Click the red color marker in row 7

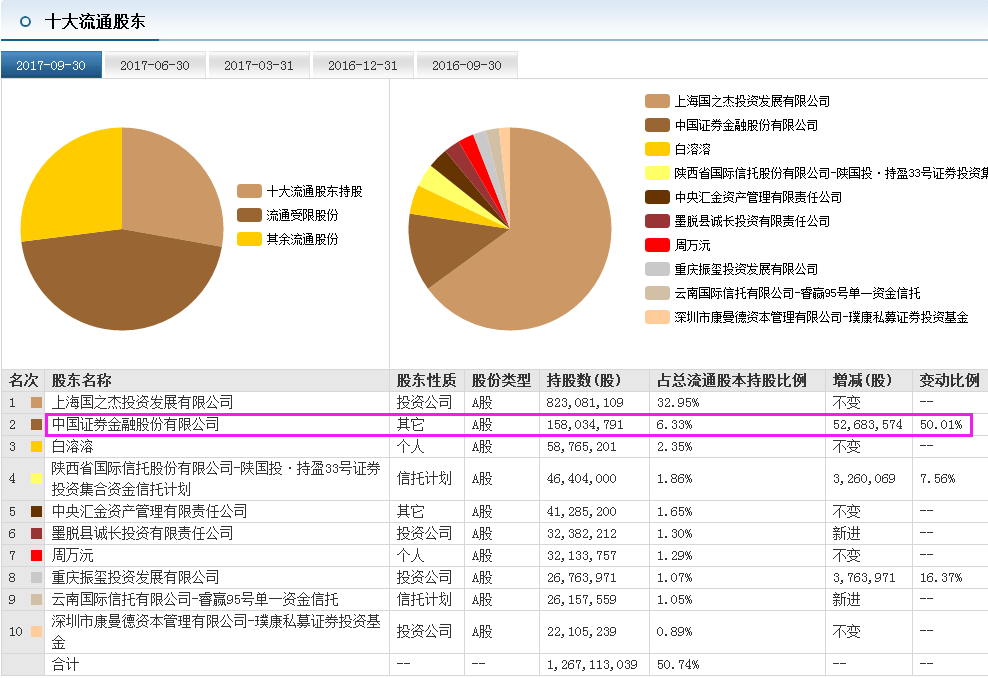pyautogui.click(x=37, y=556)
